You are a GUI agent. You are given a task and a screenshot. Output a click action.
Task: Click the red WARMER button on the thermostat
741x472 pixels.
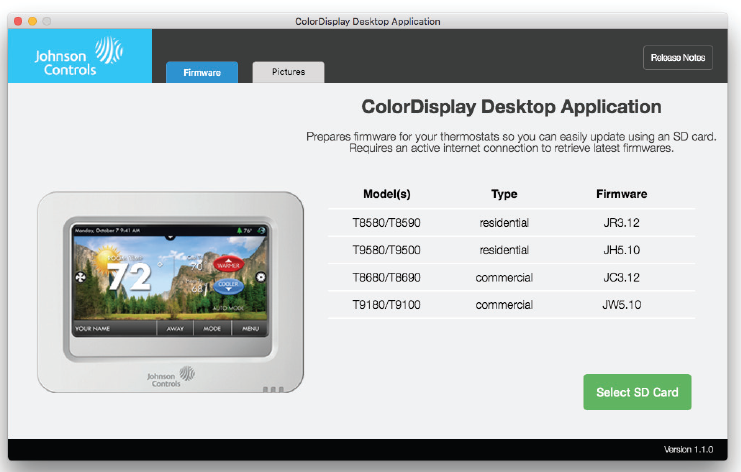pyautogui.click(x=228, y=264)
